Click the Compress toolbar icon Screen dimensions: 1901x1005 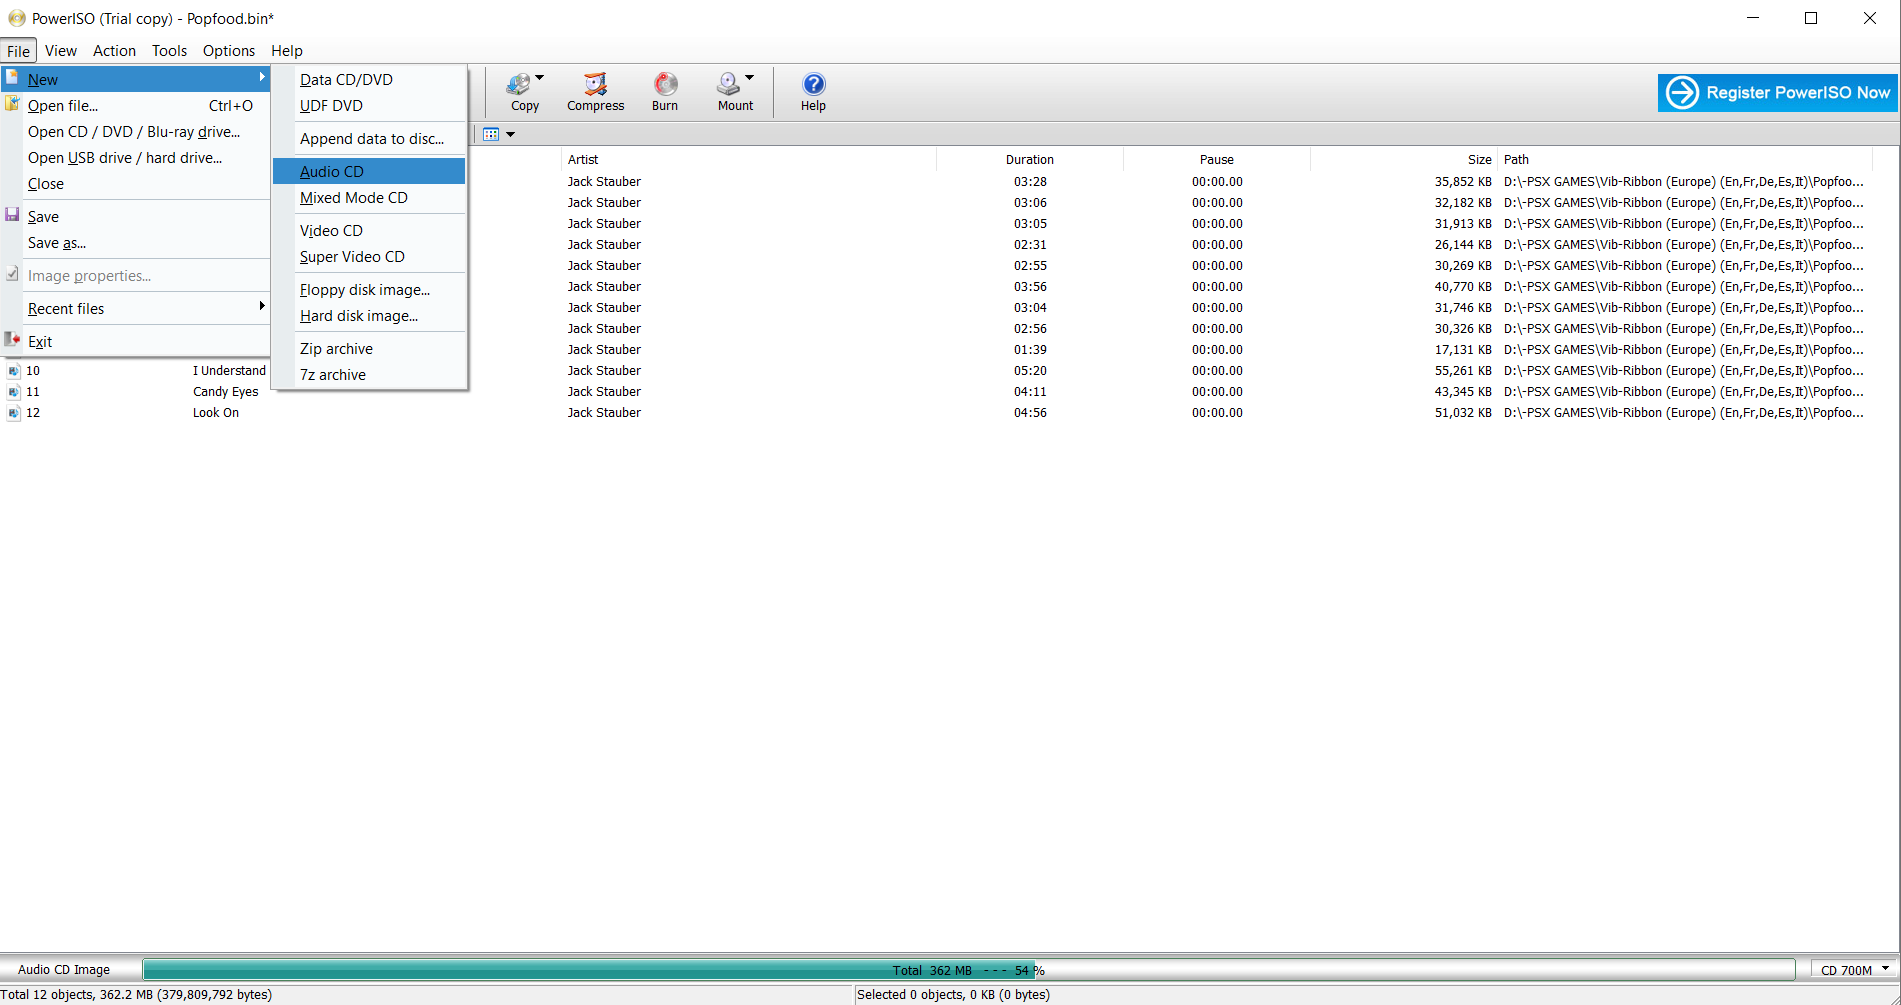(x=595, y=84)
